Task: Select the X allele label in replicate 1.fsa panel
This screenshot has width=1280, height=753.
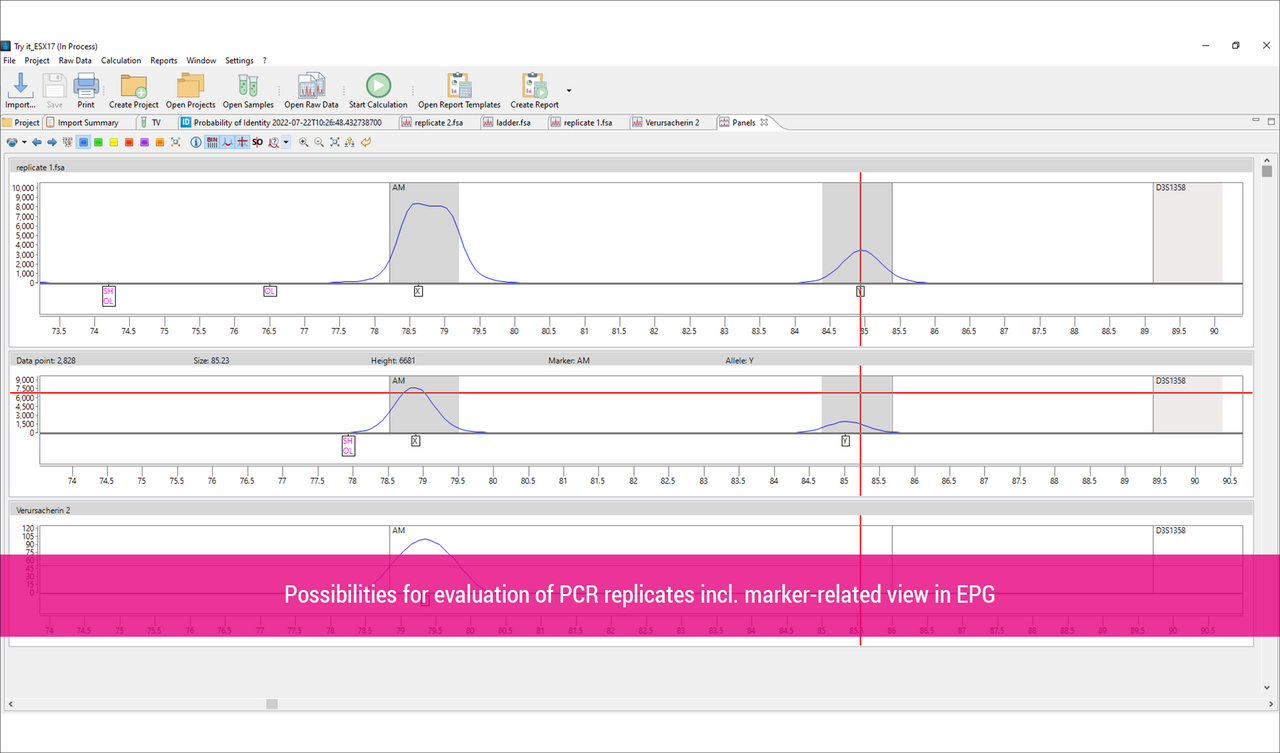Action: pyautogui.click(x=418, y=291)
